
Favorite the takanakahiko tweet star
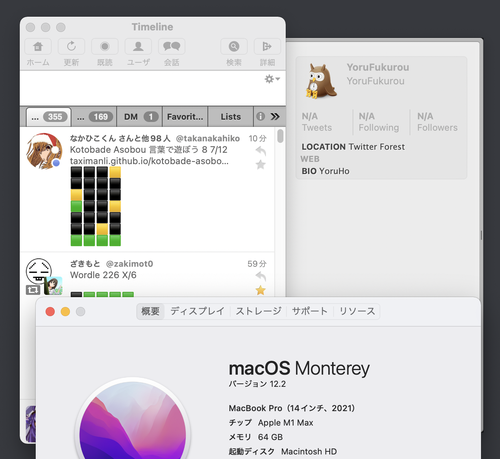(261, 165)
